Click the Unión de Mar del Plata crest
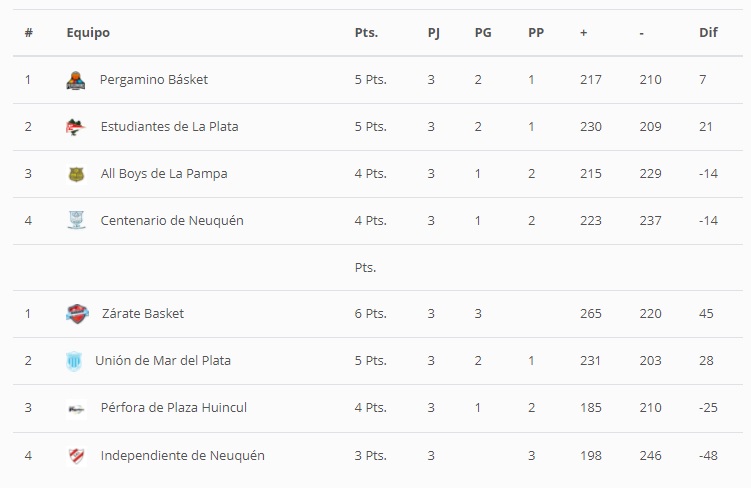Viewport: 751px width, 488px height. (74, 361)
